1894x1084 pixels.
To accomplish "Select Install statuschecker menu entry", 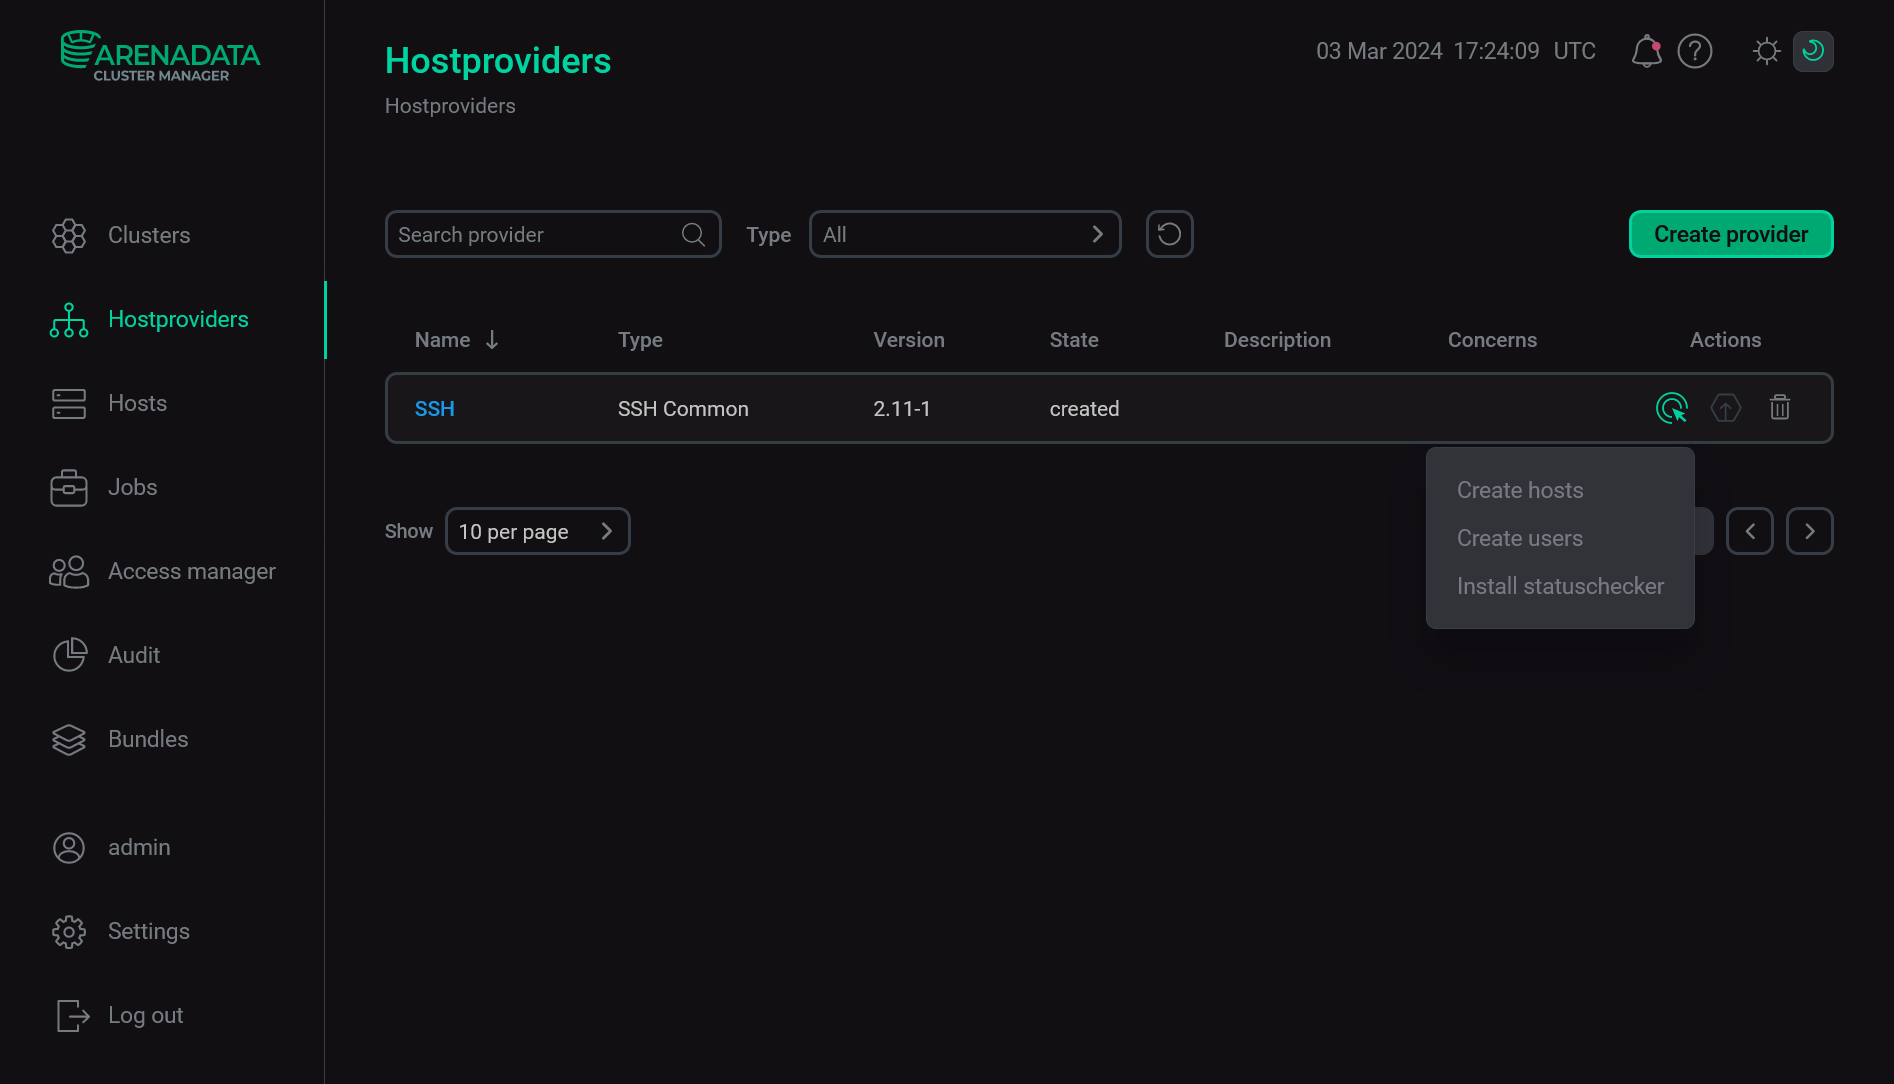I will point(1560,586).
